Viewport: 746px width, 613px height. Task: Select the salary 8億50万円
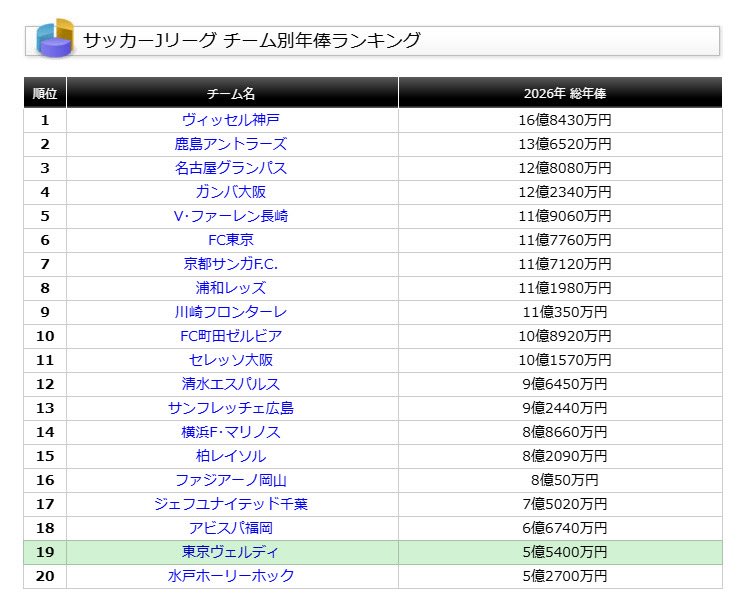point(565,480)
